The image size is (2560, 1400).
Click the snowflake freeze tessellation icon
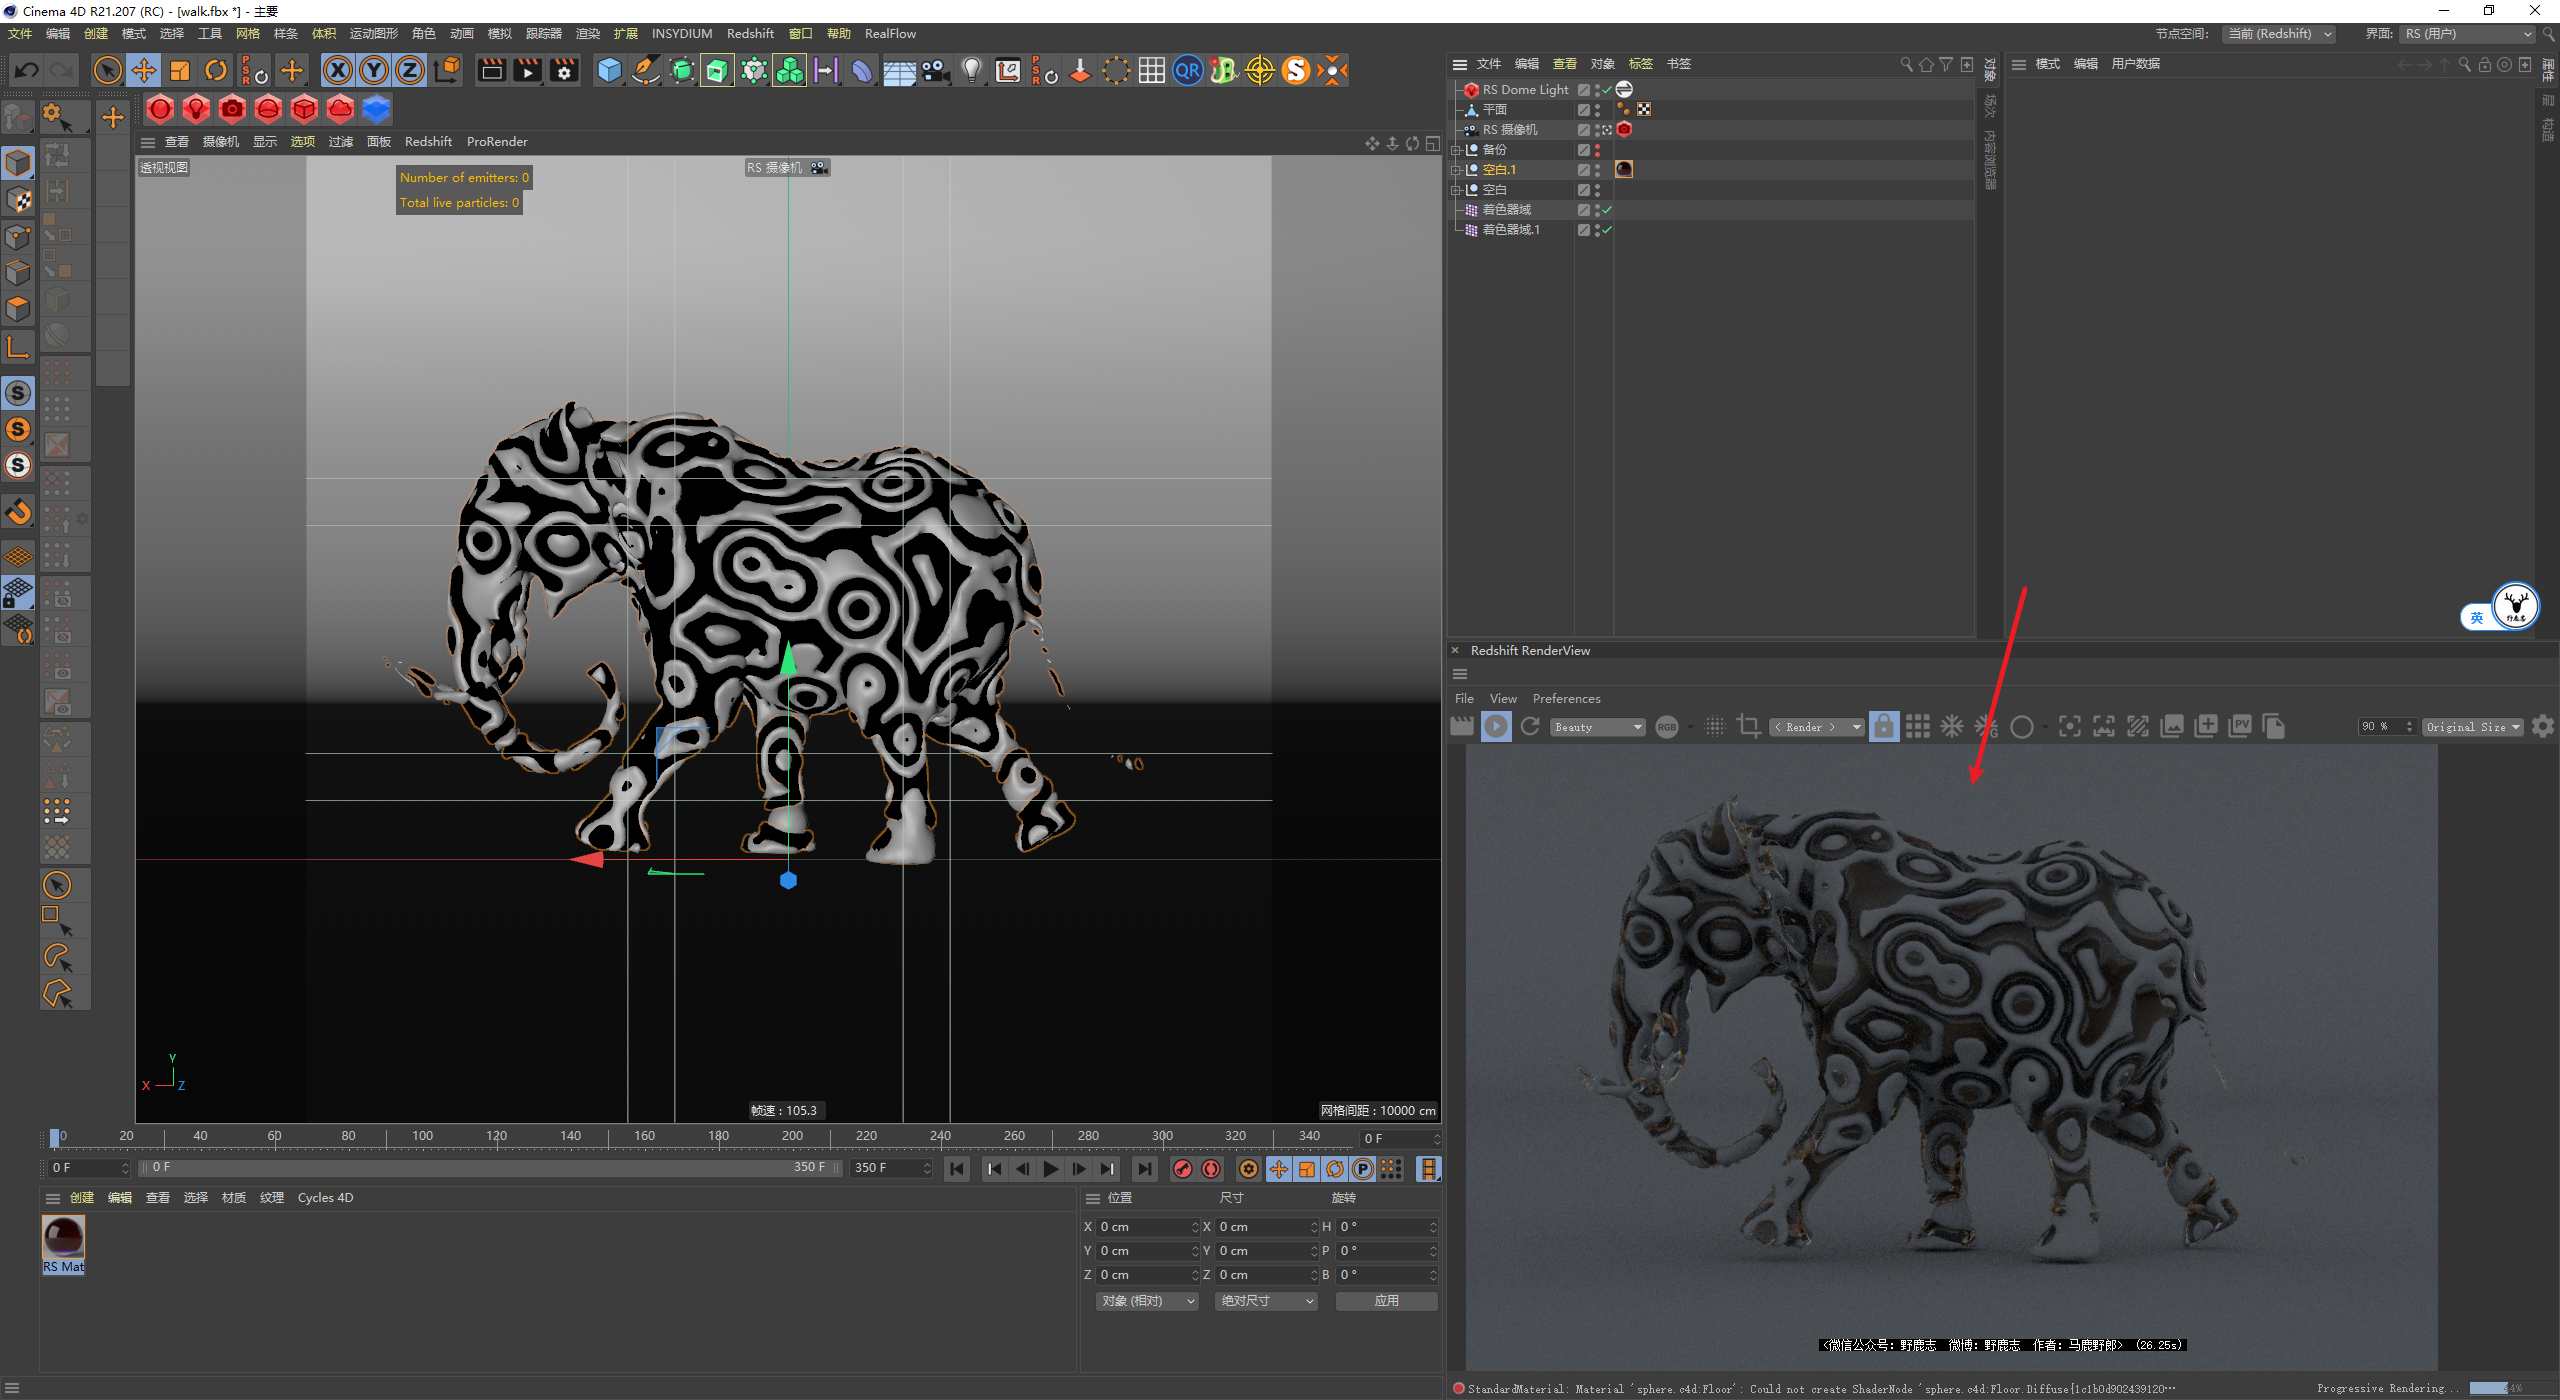point(1951,727)
